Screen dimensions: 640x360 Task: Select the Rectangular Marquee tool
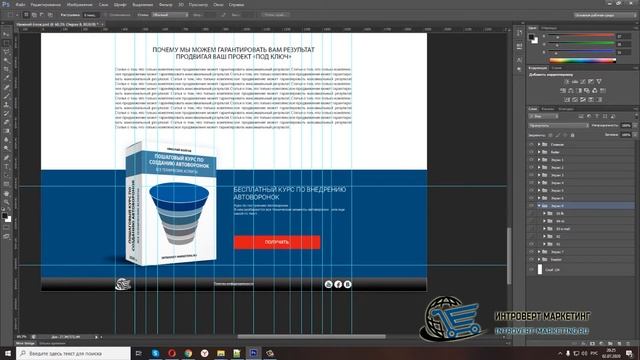[x=6, y=43]
